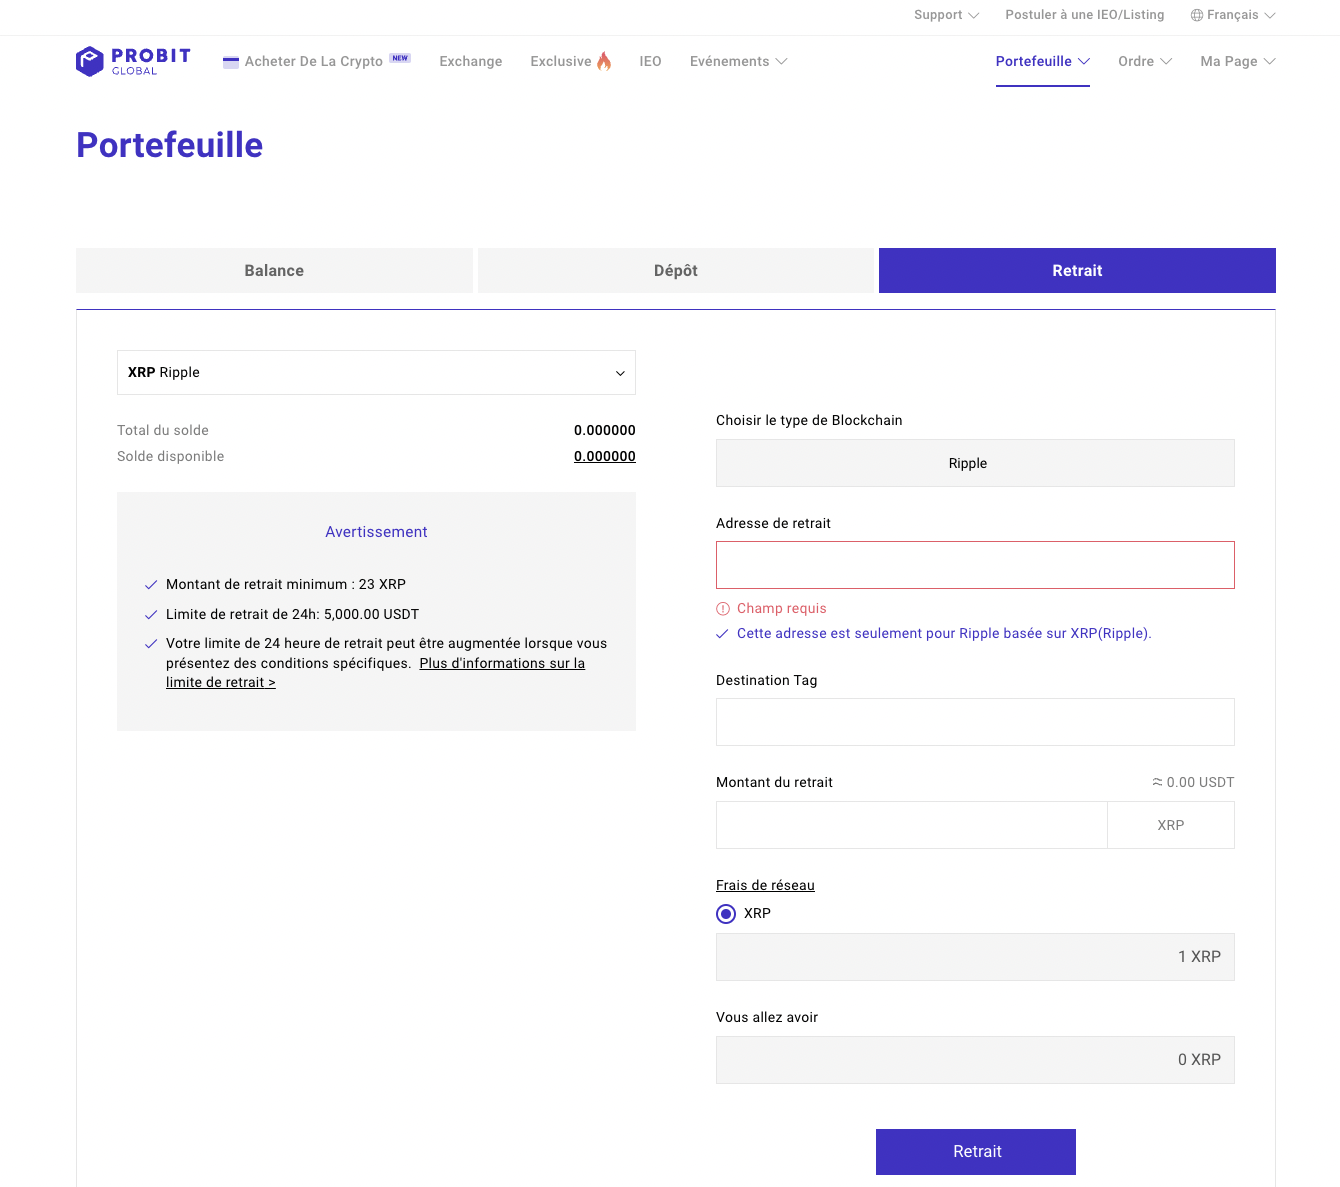Click the ProBit Global logo
The image size is (1340, 1187).
tap(133, 61)
